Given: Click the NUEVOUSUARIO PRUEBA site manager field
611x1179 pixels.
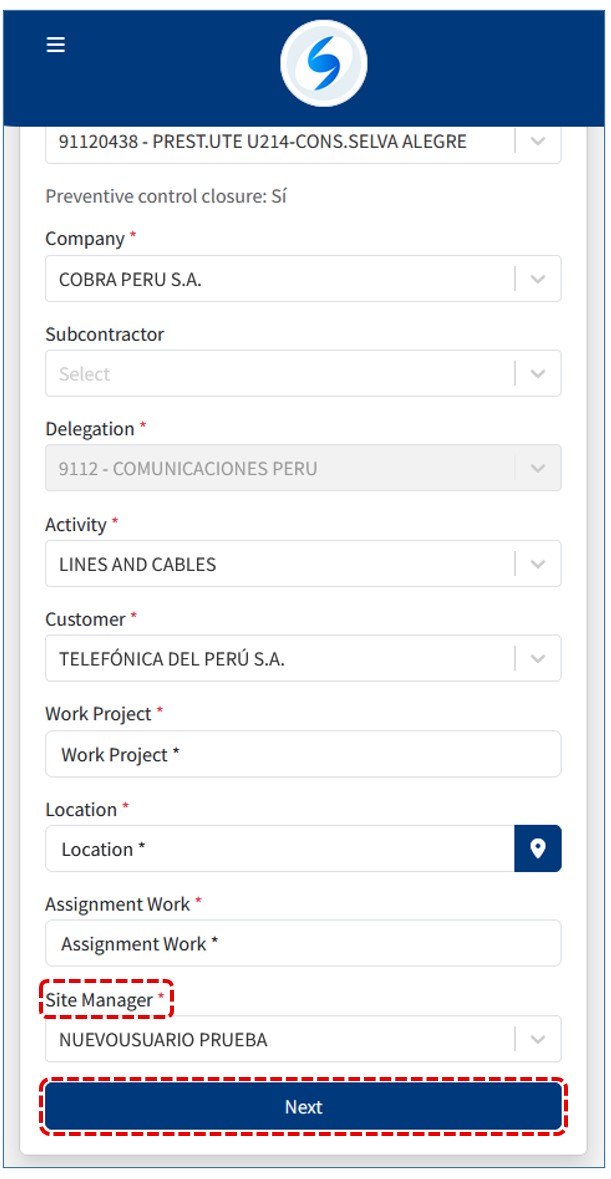Looking at the screenshot, I should pos(280,1040).
